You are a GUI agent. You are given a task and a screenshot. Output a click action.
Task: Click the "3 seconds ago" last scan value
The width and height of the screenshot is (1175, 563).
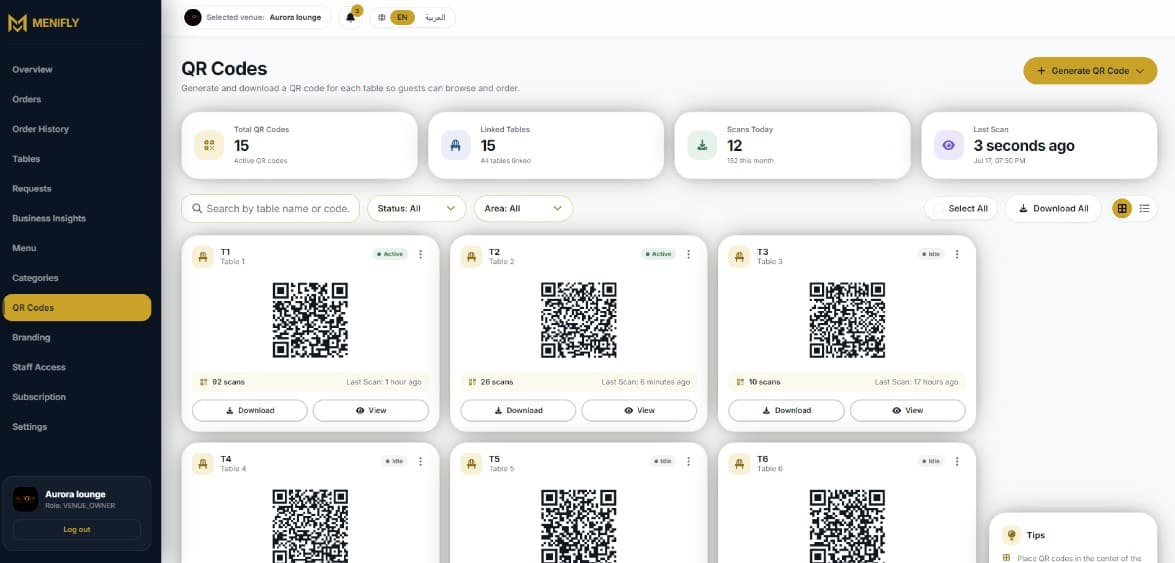tap(1024, 145)
